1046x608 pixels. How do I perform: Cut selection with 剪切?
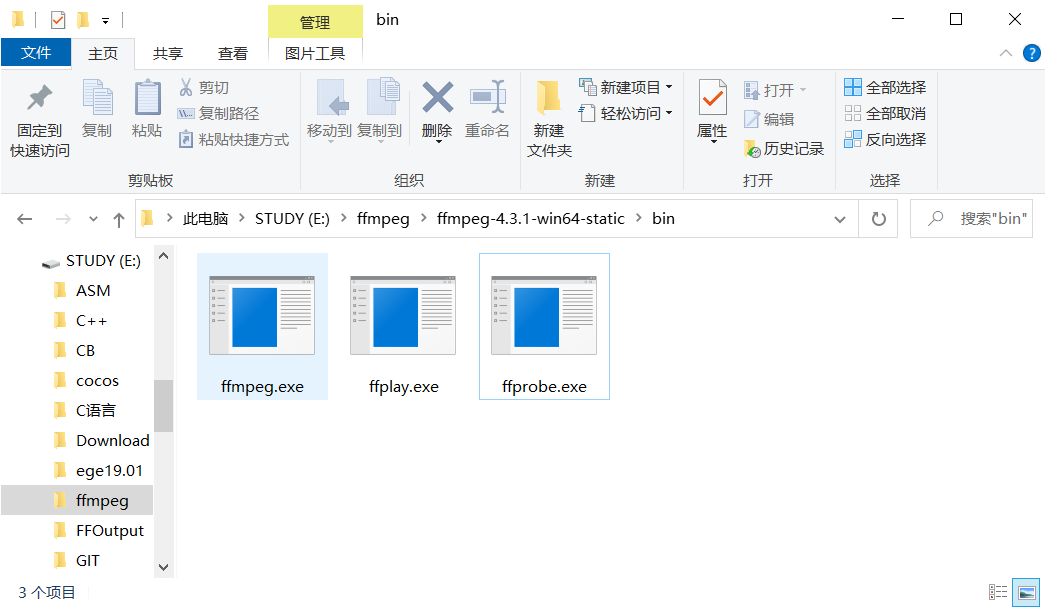pos(205,87)
